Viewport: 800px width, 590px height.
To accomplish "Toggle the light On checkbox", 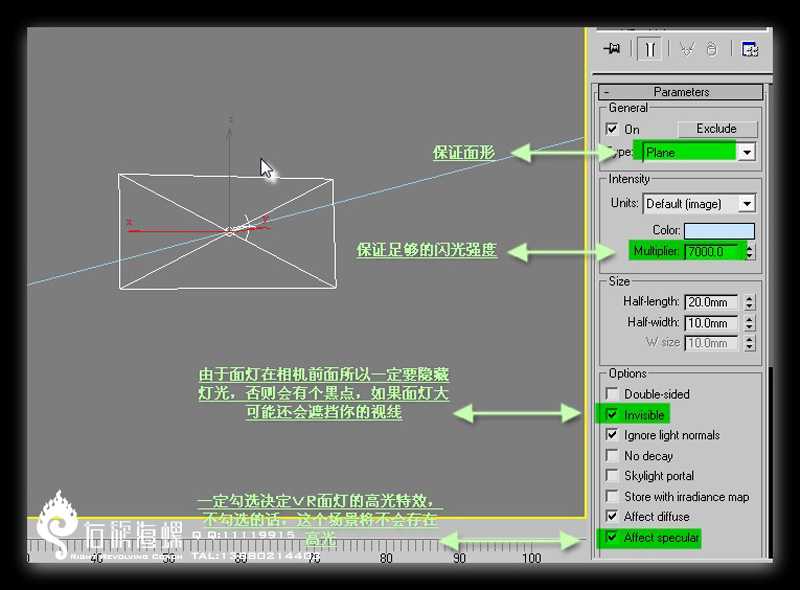I will 611,129.
